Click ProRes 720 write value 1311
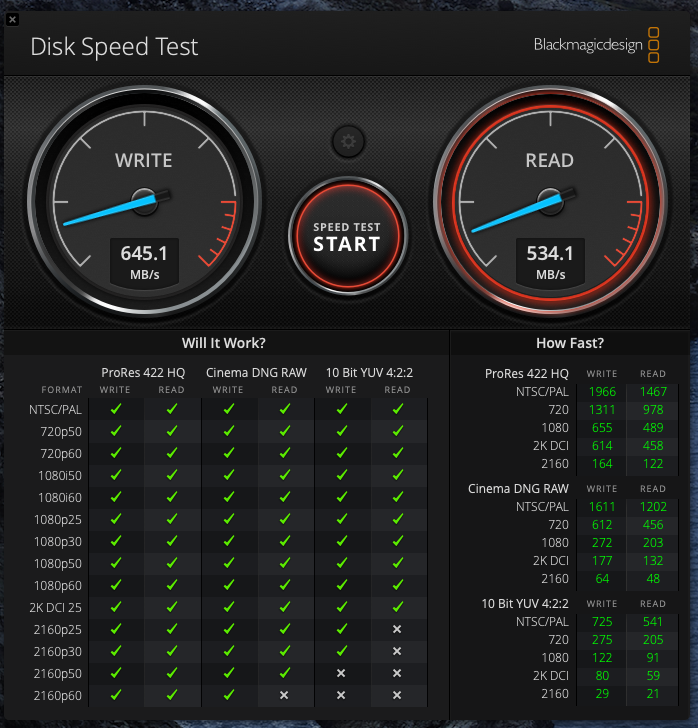This screenshot has height=728, width=698. point(602,410)
